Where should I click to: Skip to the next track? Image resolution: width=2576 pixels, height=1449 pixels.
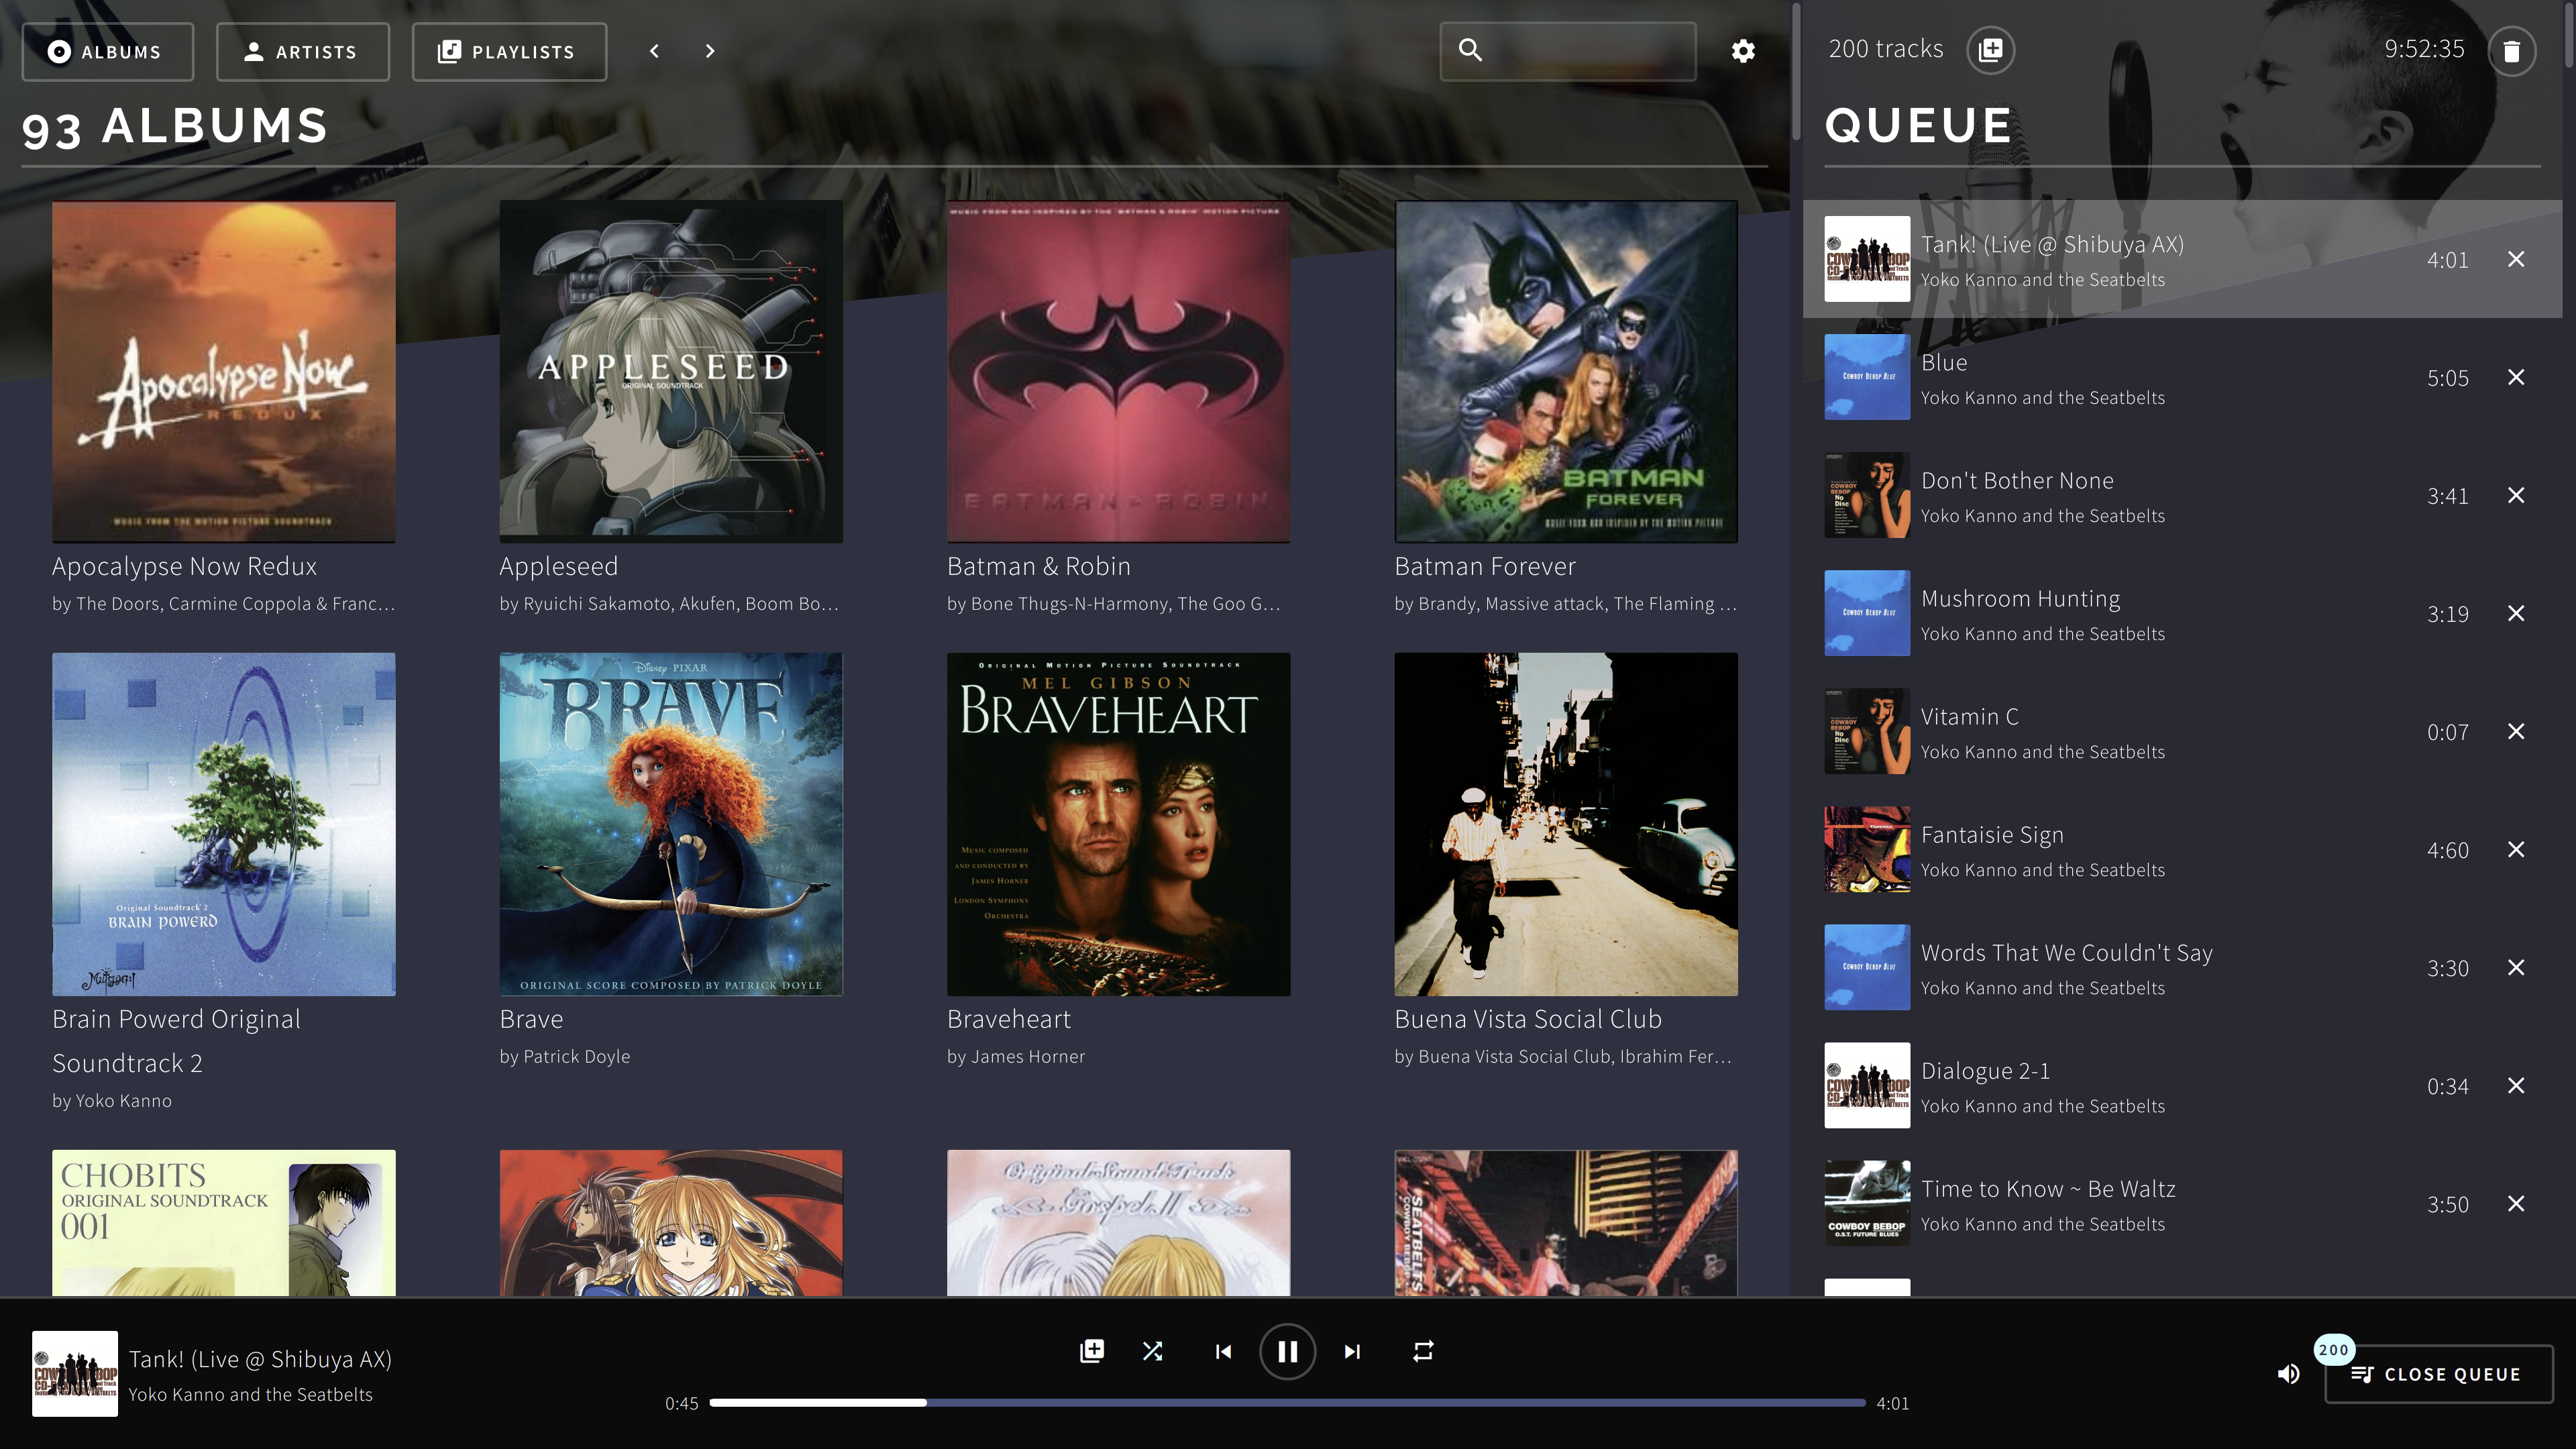1352,1351
